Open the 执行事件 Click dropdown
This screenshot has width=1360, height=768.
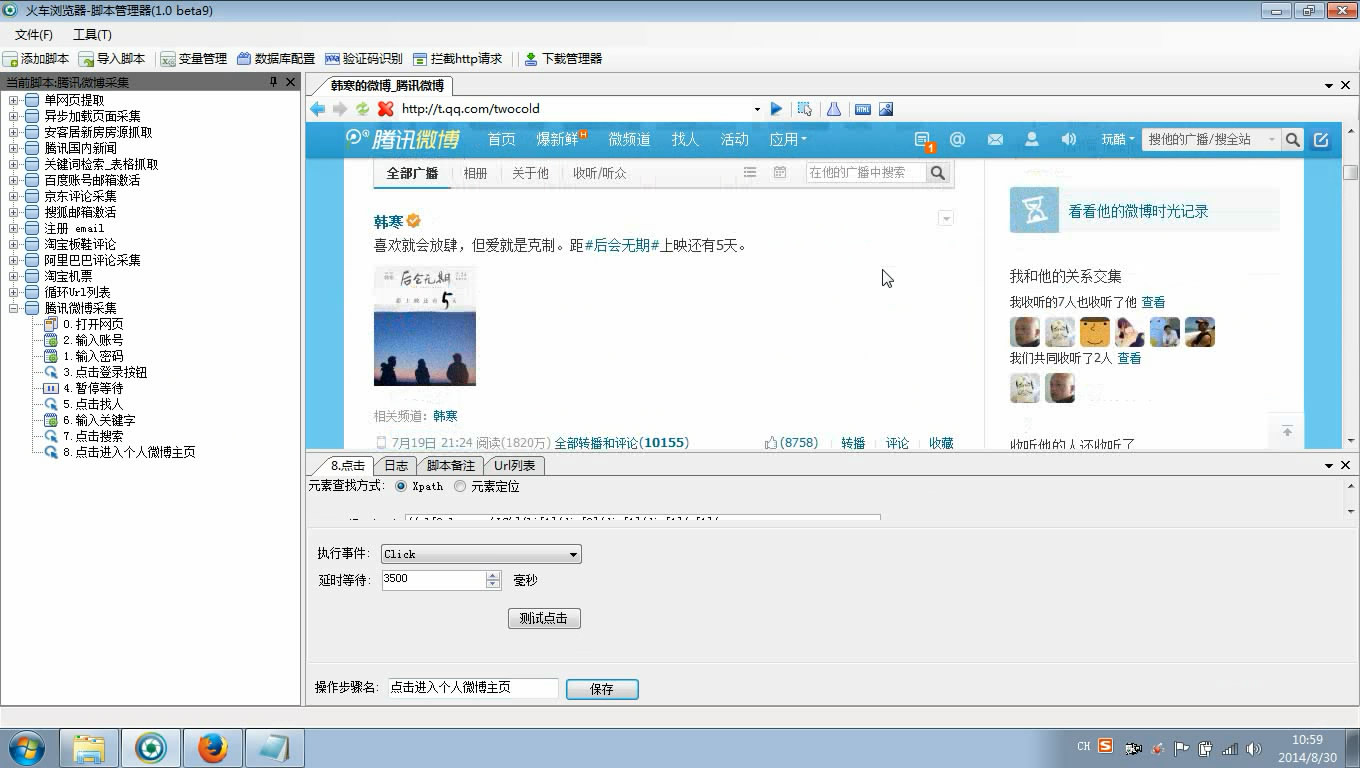tap(481, 554)
